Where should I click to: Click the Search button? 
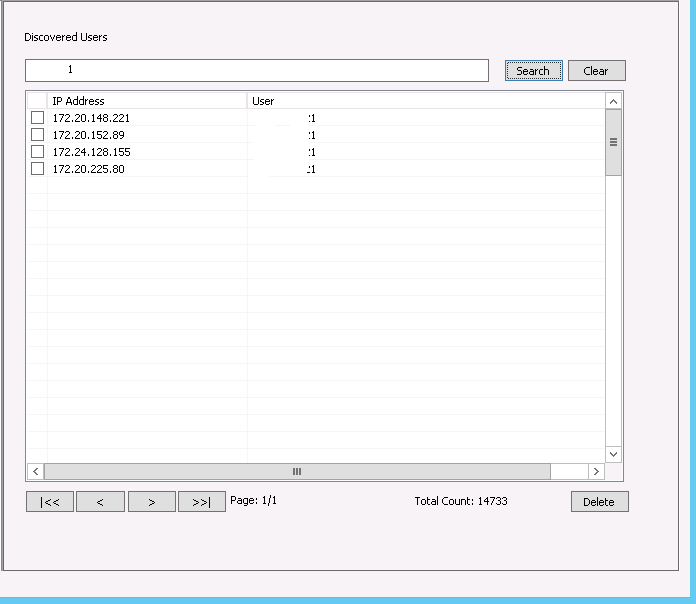pos(533,71)
